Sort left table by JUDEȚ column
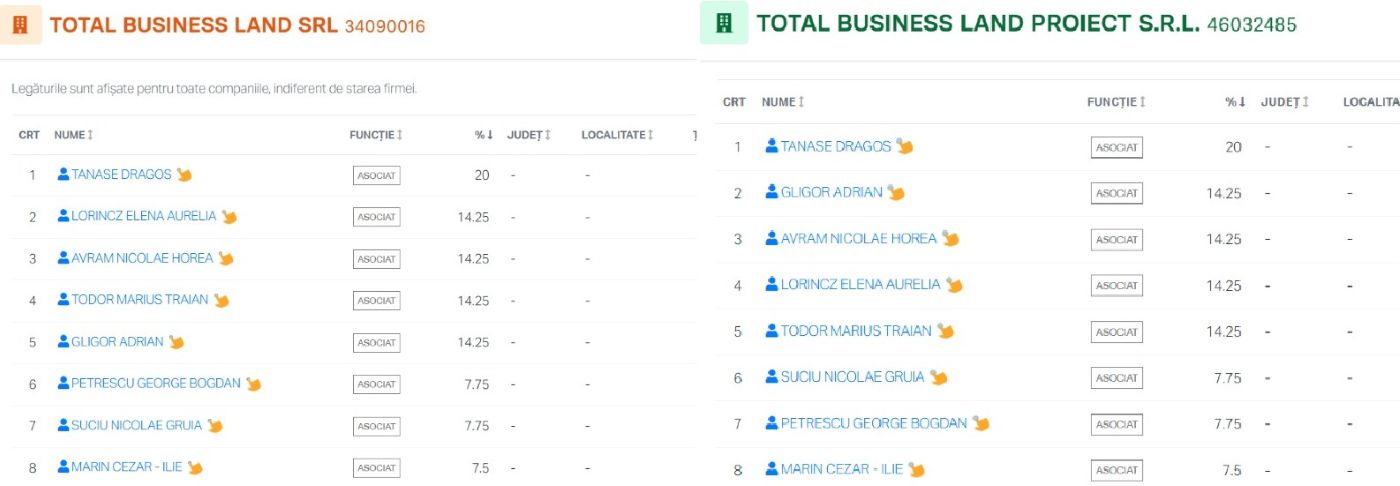 click(x=529, y=135)
